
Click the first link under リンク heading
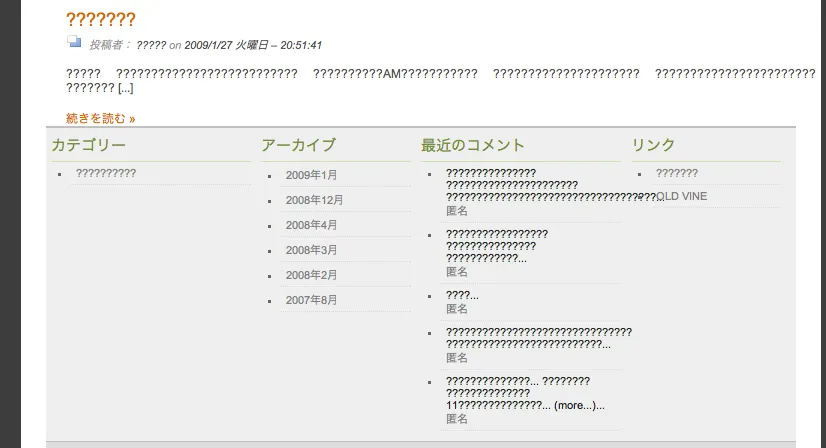tap(676, 173)
